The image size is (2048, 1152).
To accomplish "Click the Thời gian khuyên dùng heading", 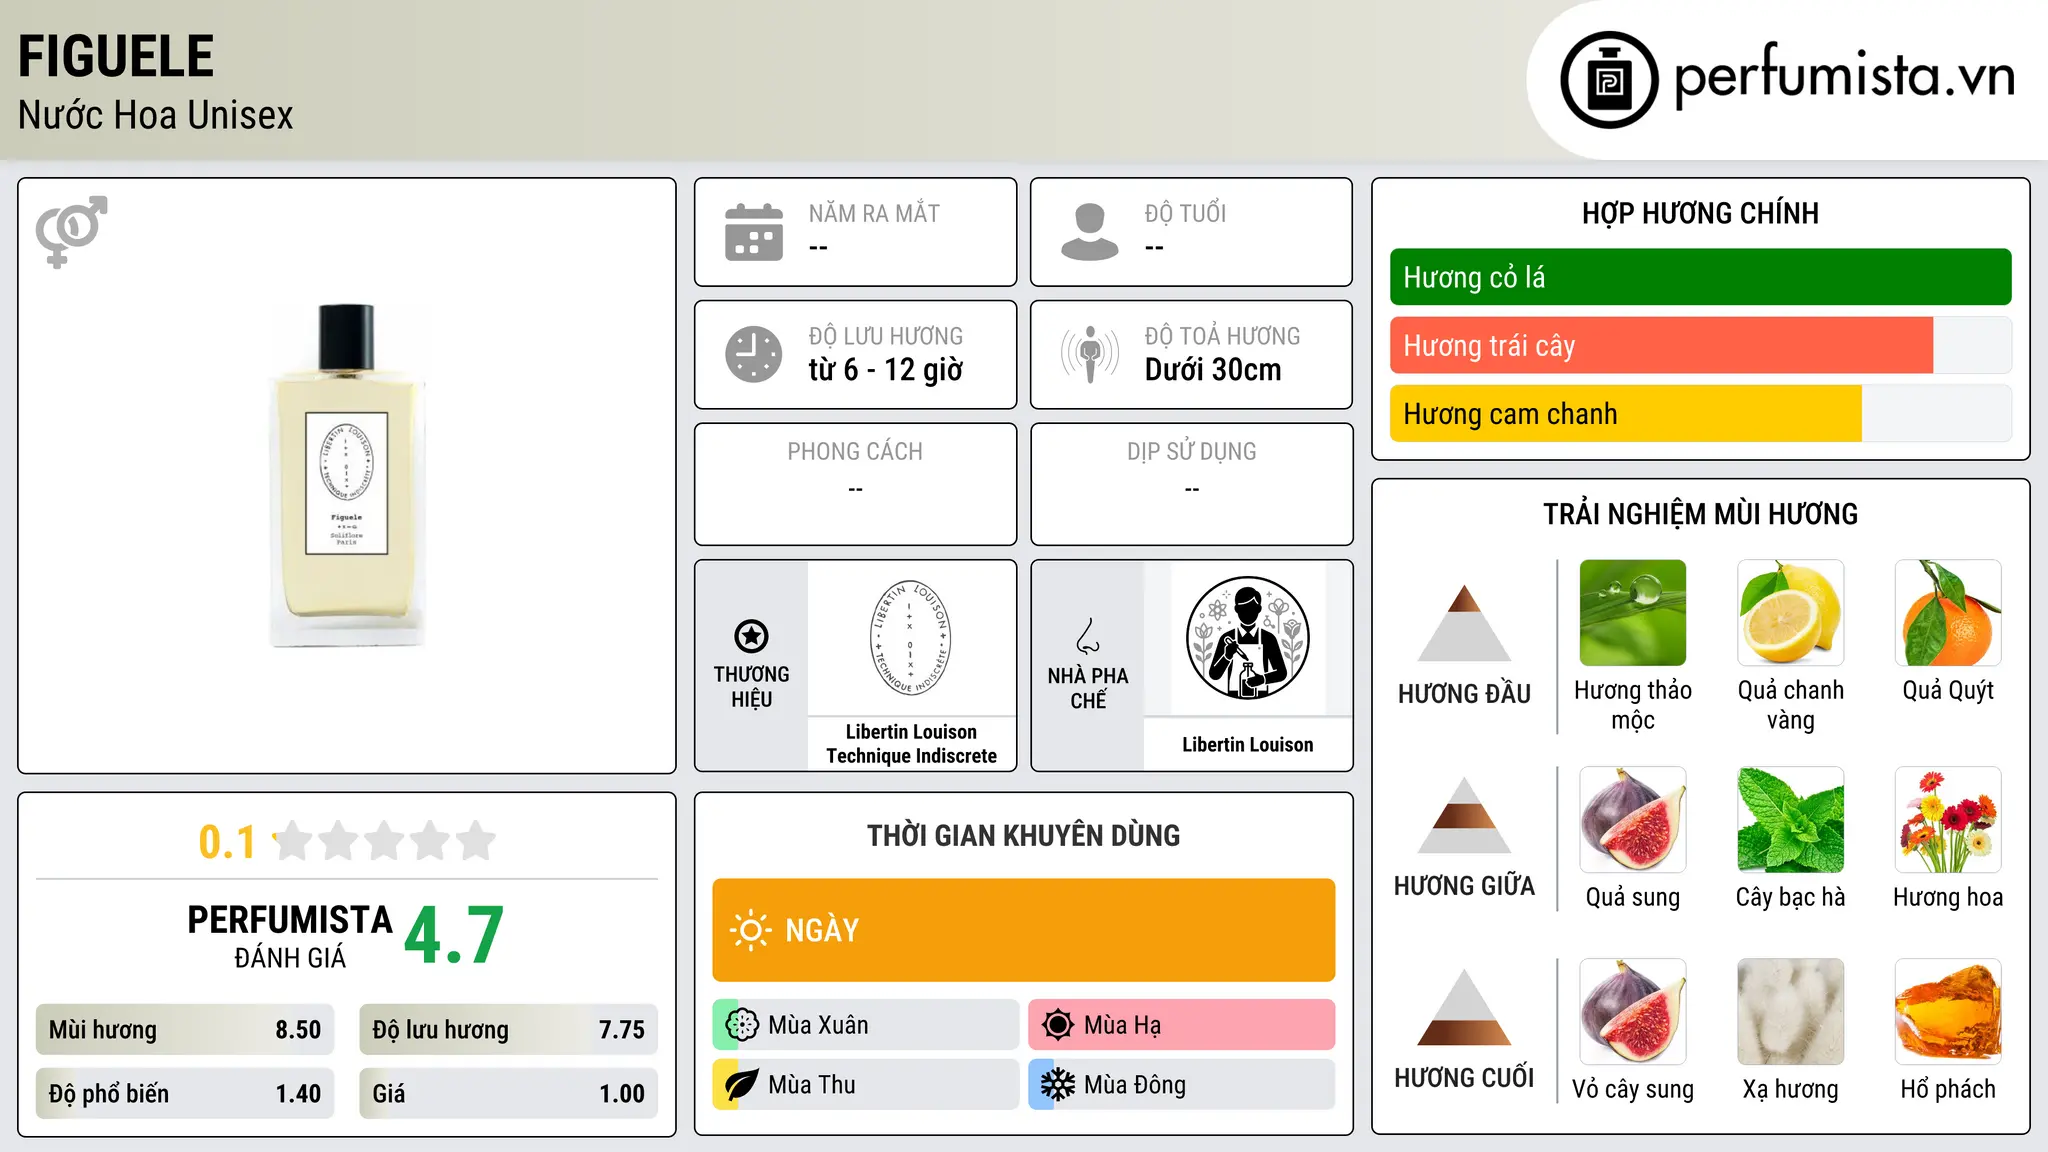I will [x=1023, y=835].
